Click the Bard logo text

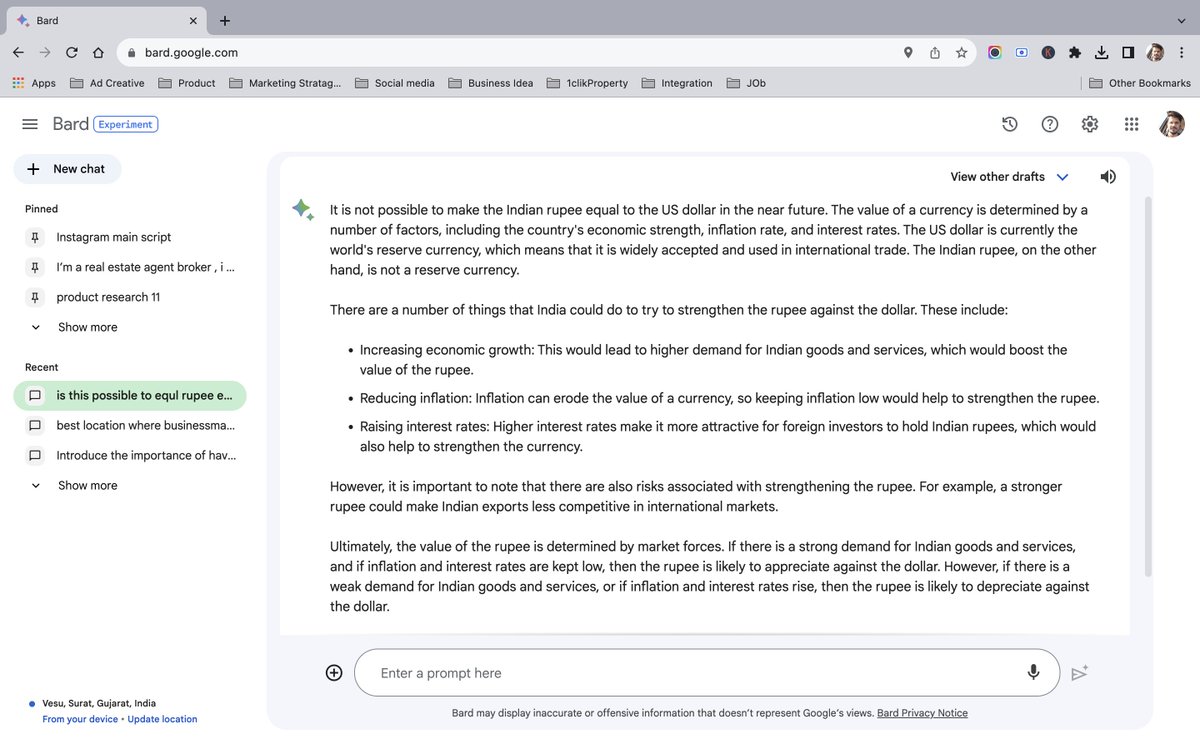pyautogui.click(x=70, y=124)
